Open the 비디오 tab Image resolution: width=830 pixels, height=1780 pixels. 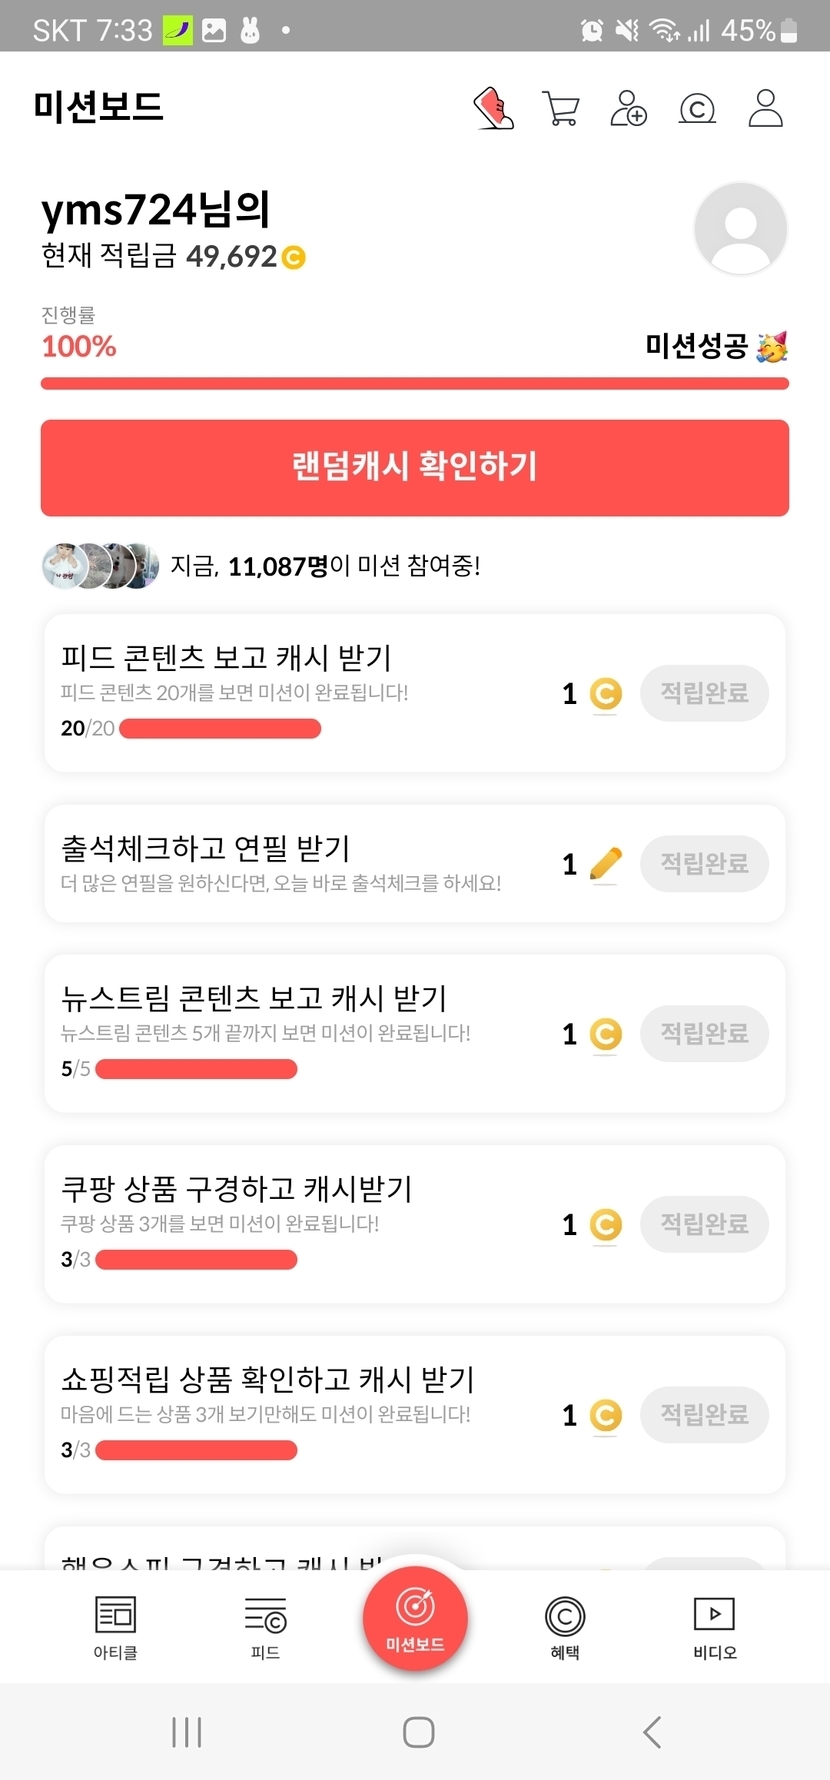pos(714,1627)
